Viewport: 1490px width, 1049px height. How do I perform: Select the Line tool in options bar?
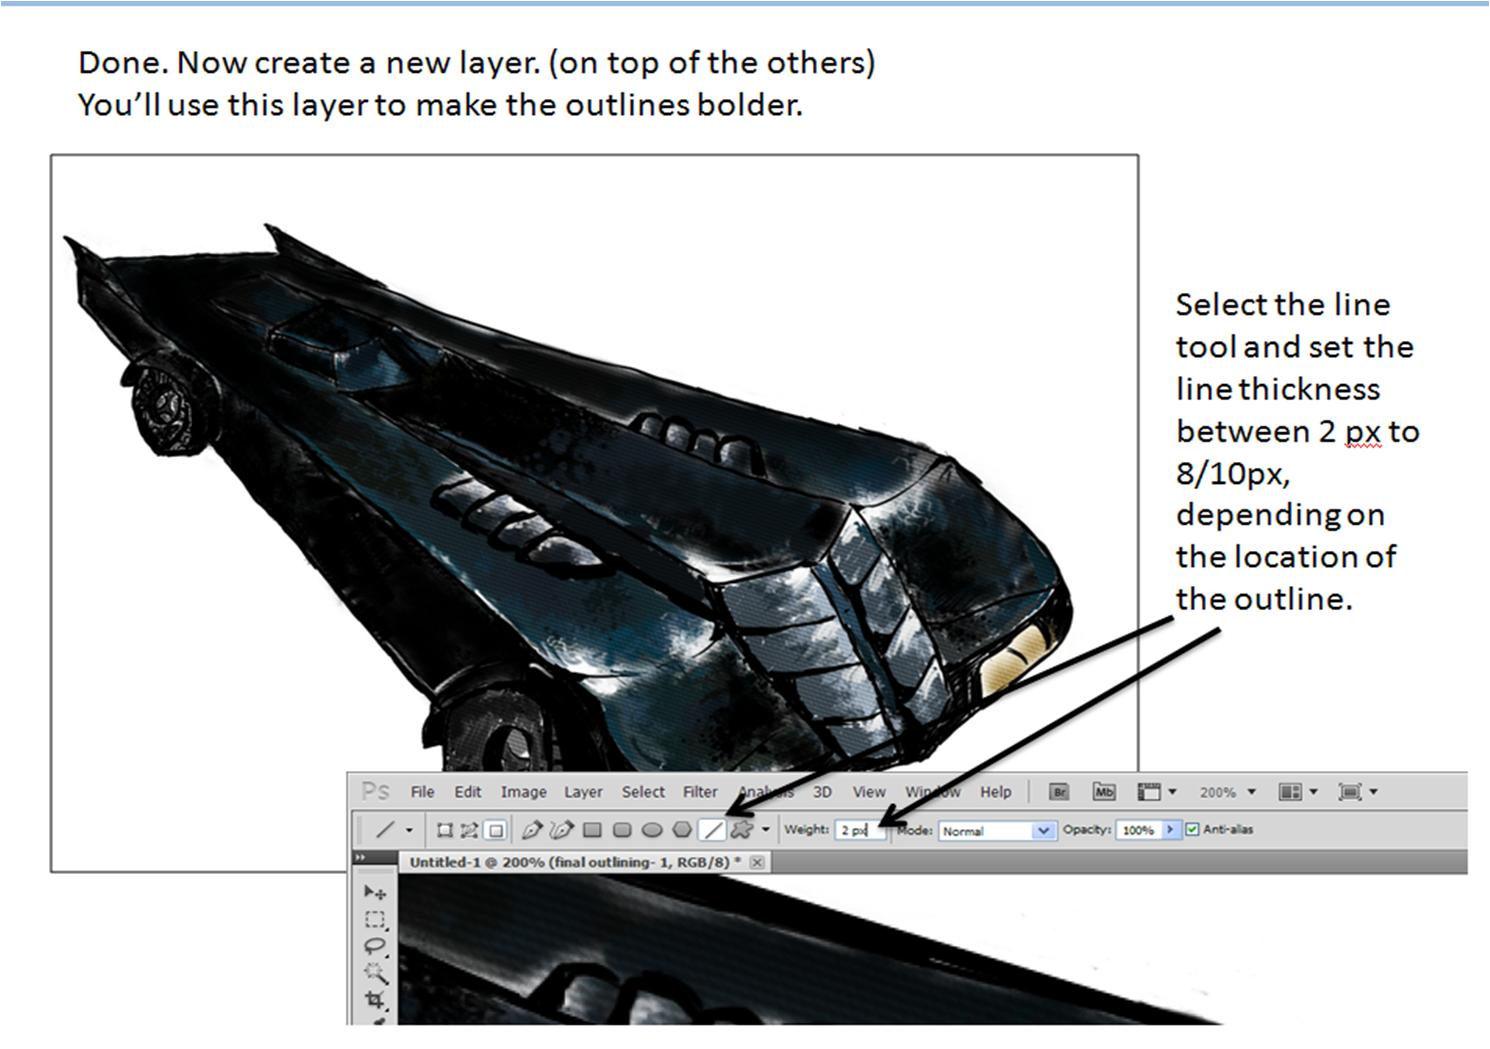coord(712,830)
